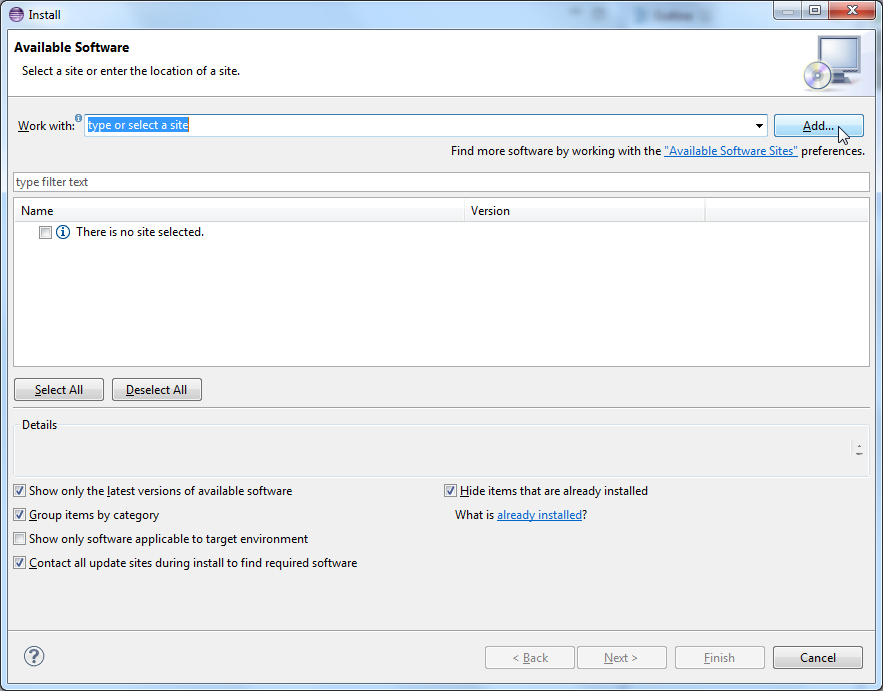
Task: Open the Work with site dropdown
Action: pyautogui.click(x=759, y=126)
